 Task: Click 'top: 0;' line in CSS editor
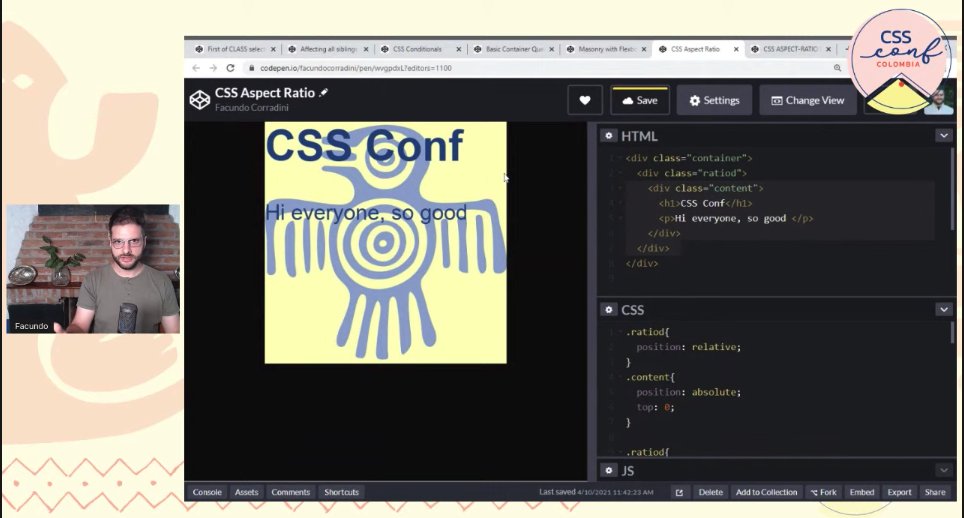[655, 407]
